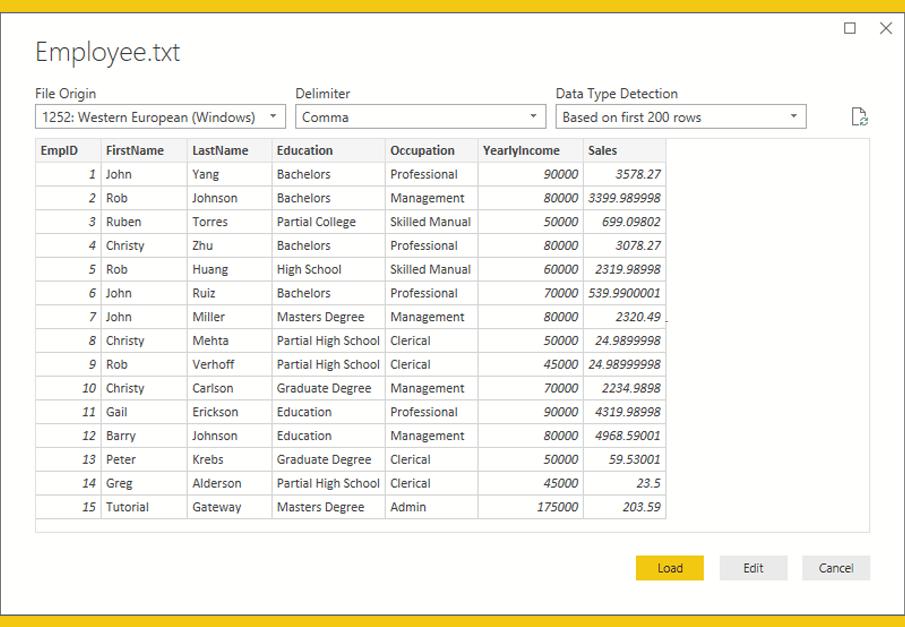The height and width of the screenshot is (627, 905).
Task: Select the Education column header
Action: click(x=328, y=151)
